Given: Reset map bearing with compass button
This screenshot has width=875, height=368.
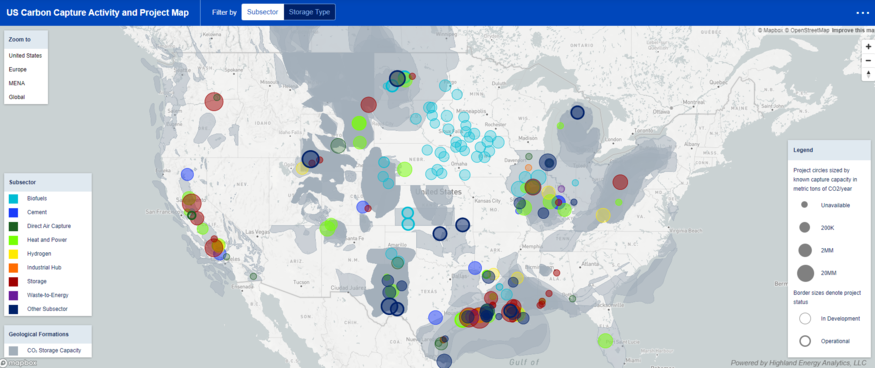Looking at the screenshot, I should (868, 74).
